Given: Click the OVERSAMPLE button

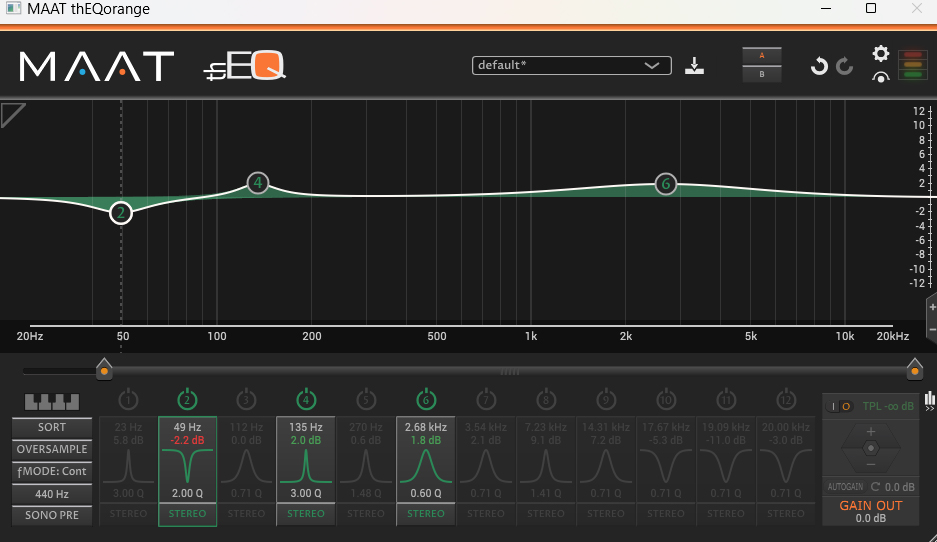Looking at the screenshot, I should tap(52, 449).
